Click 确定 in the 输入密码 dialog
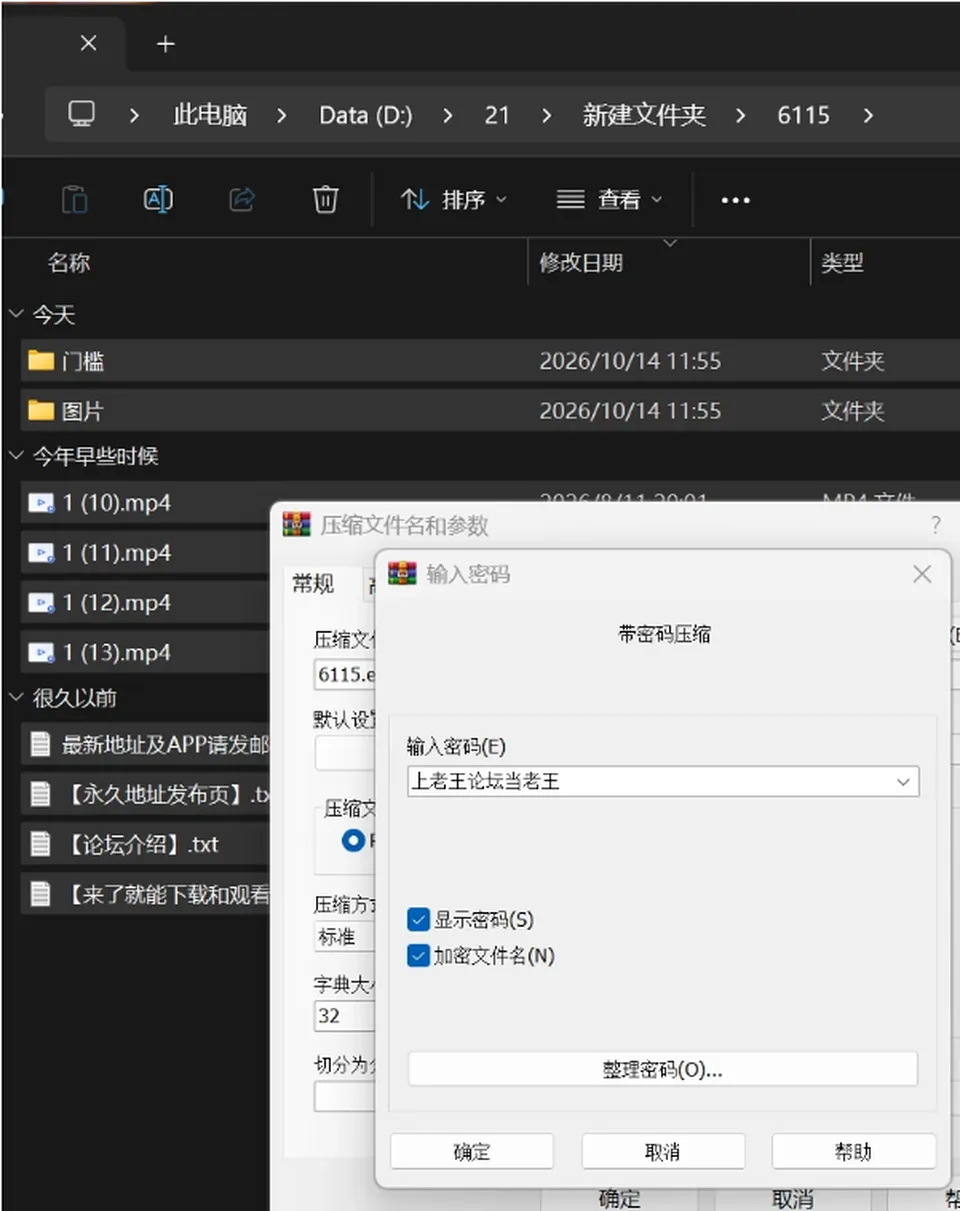The height and width of the screenshot is (1211, 960). 472,1151
